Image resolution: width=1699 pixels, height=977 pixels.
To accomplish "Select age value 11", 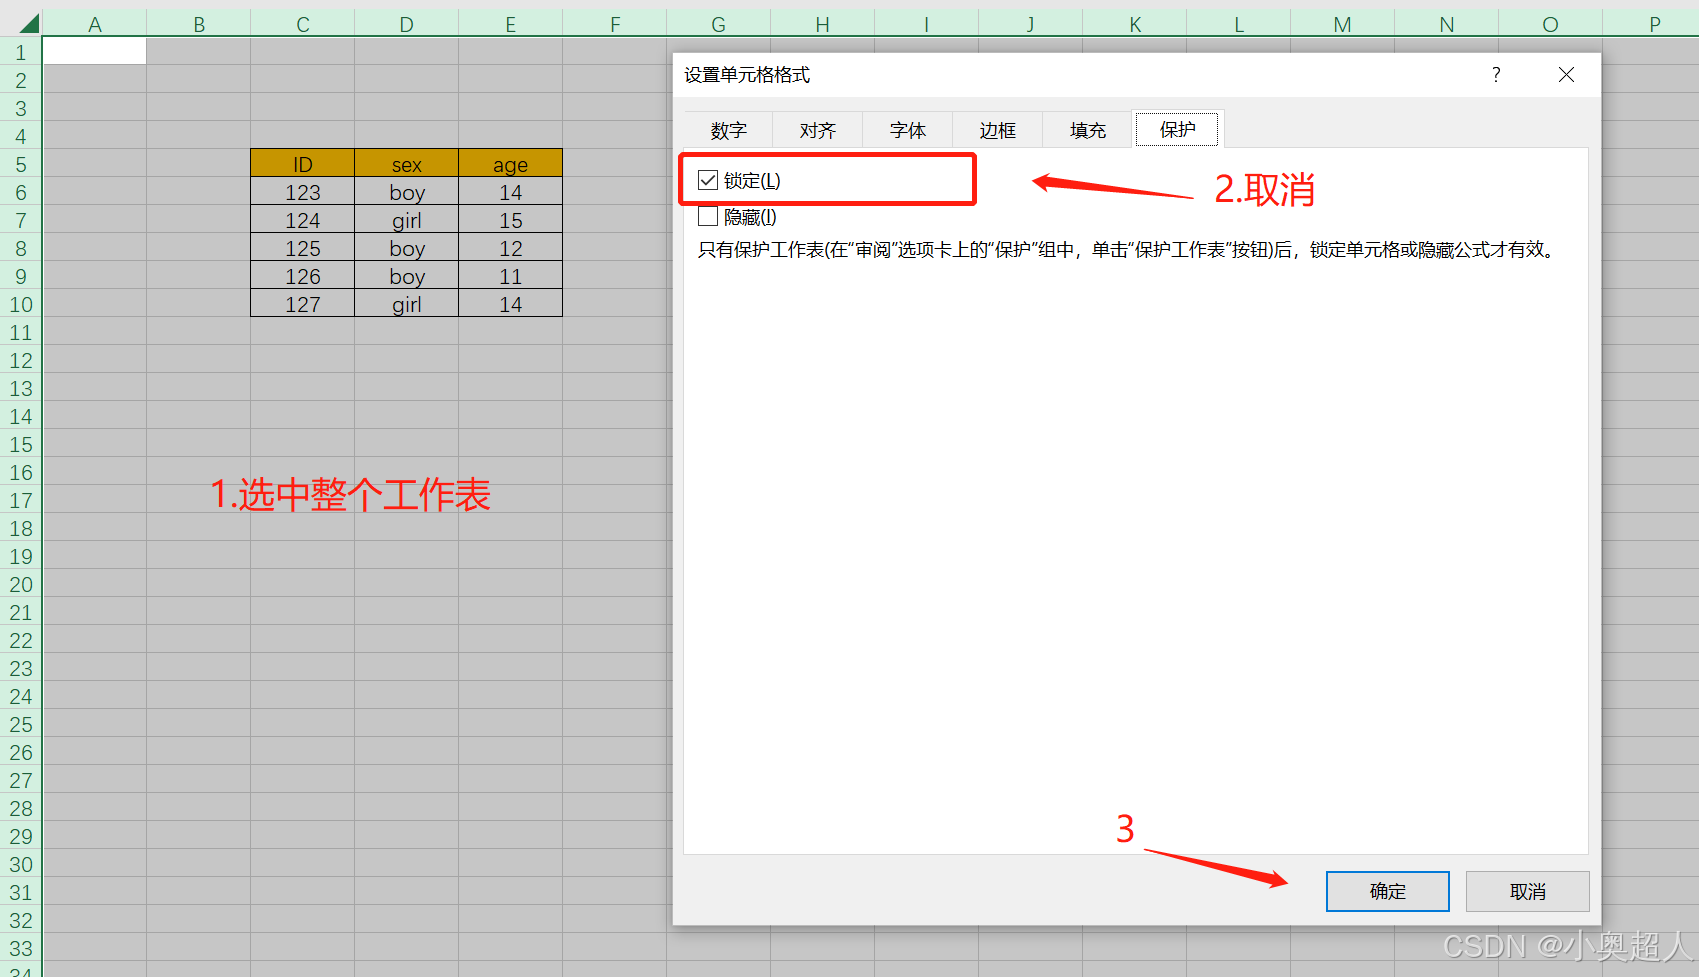I will pyautogui.click(x=511, y=276).
